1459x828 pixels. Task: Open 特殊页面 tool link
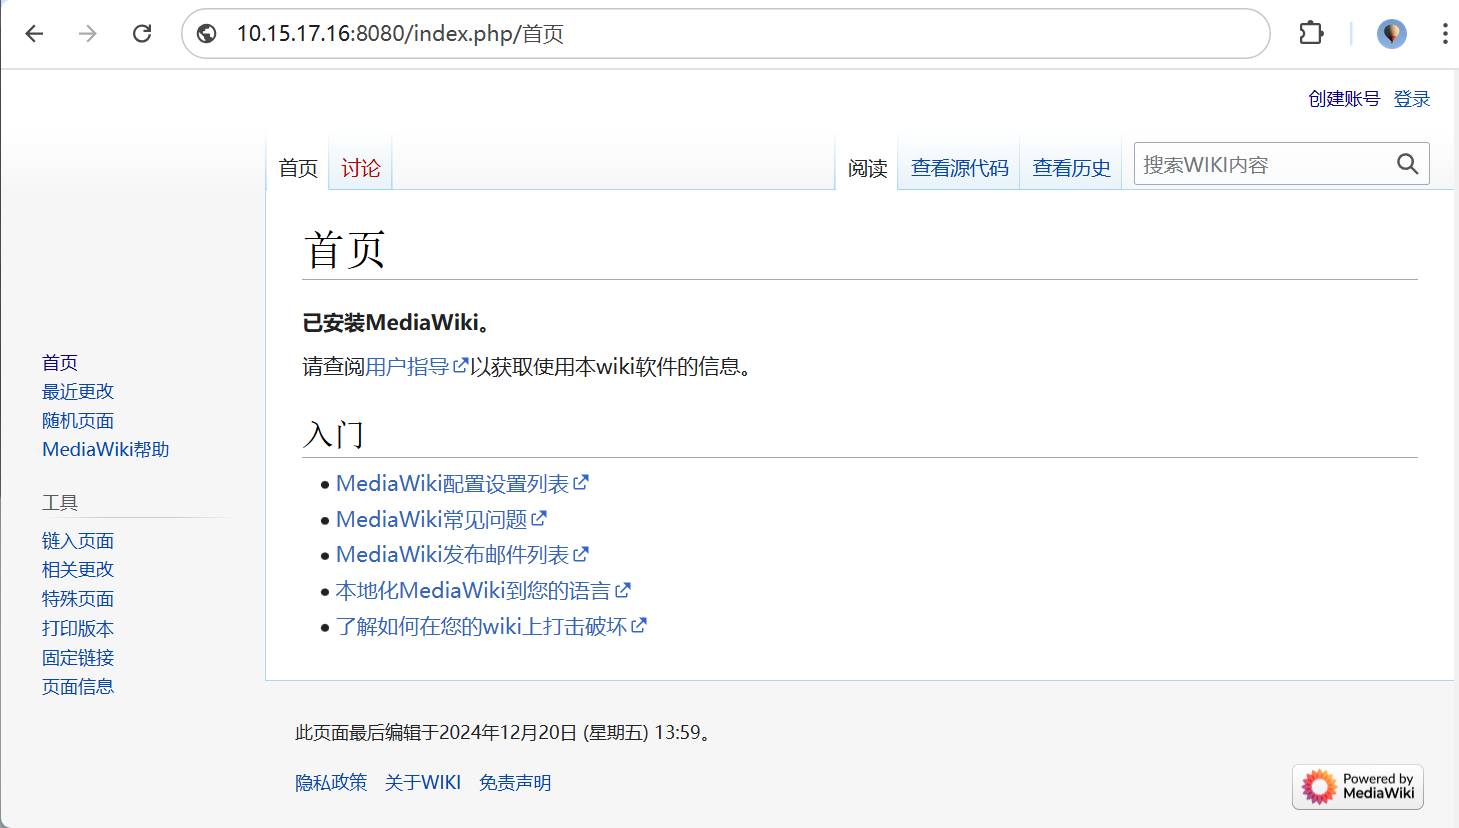coord(78,599)
